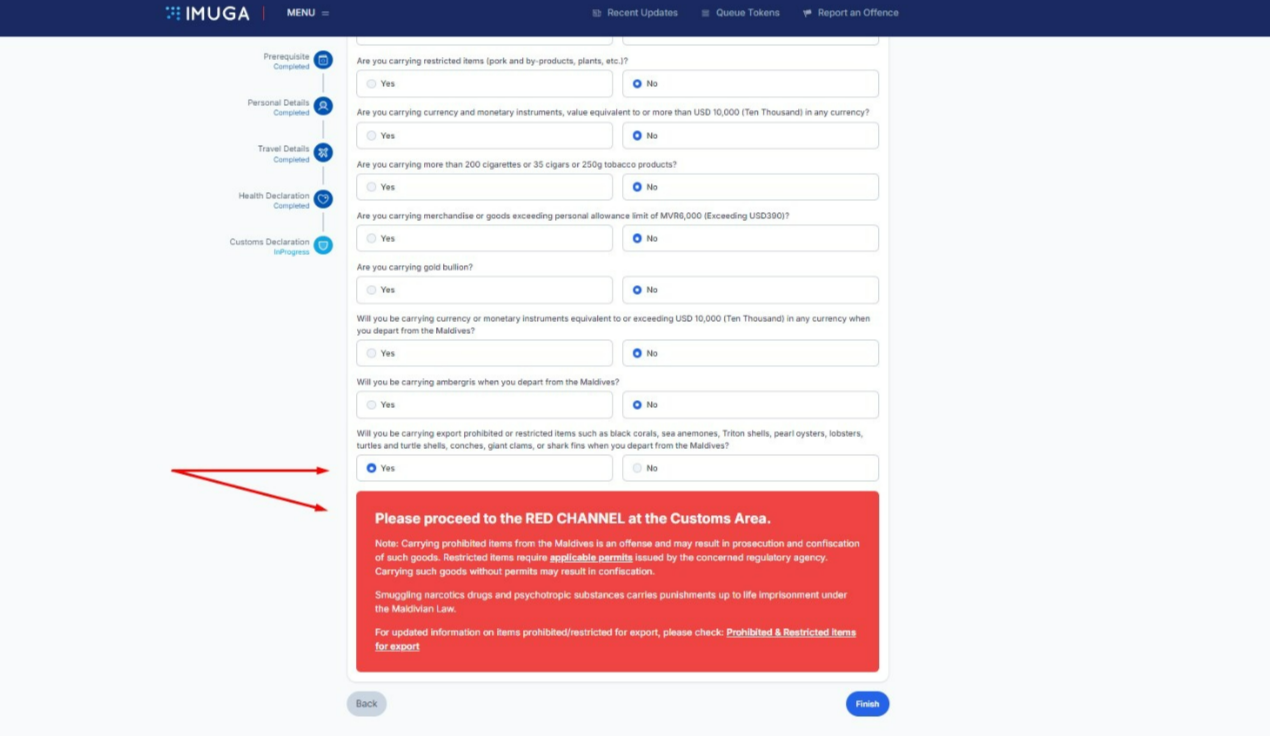Select the Personal Details step icon
Screen dimensions: 1270x736
(323, 106)
